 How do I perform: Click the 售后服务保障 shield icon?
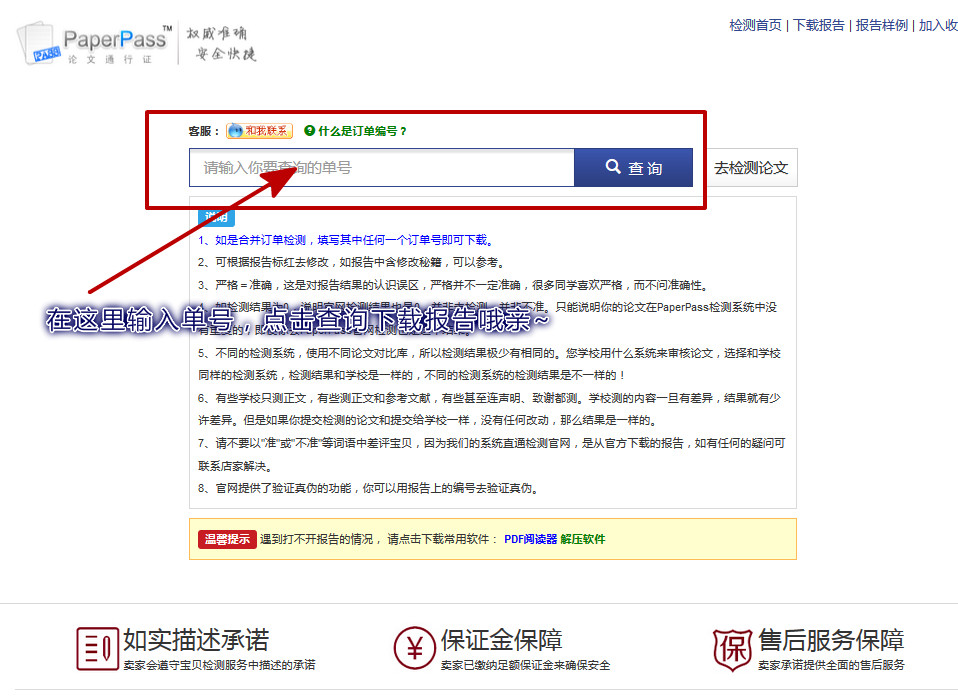[x=733, y=650]
